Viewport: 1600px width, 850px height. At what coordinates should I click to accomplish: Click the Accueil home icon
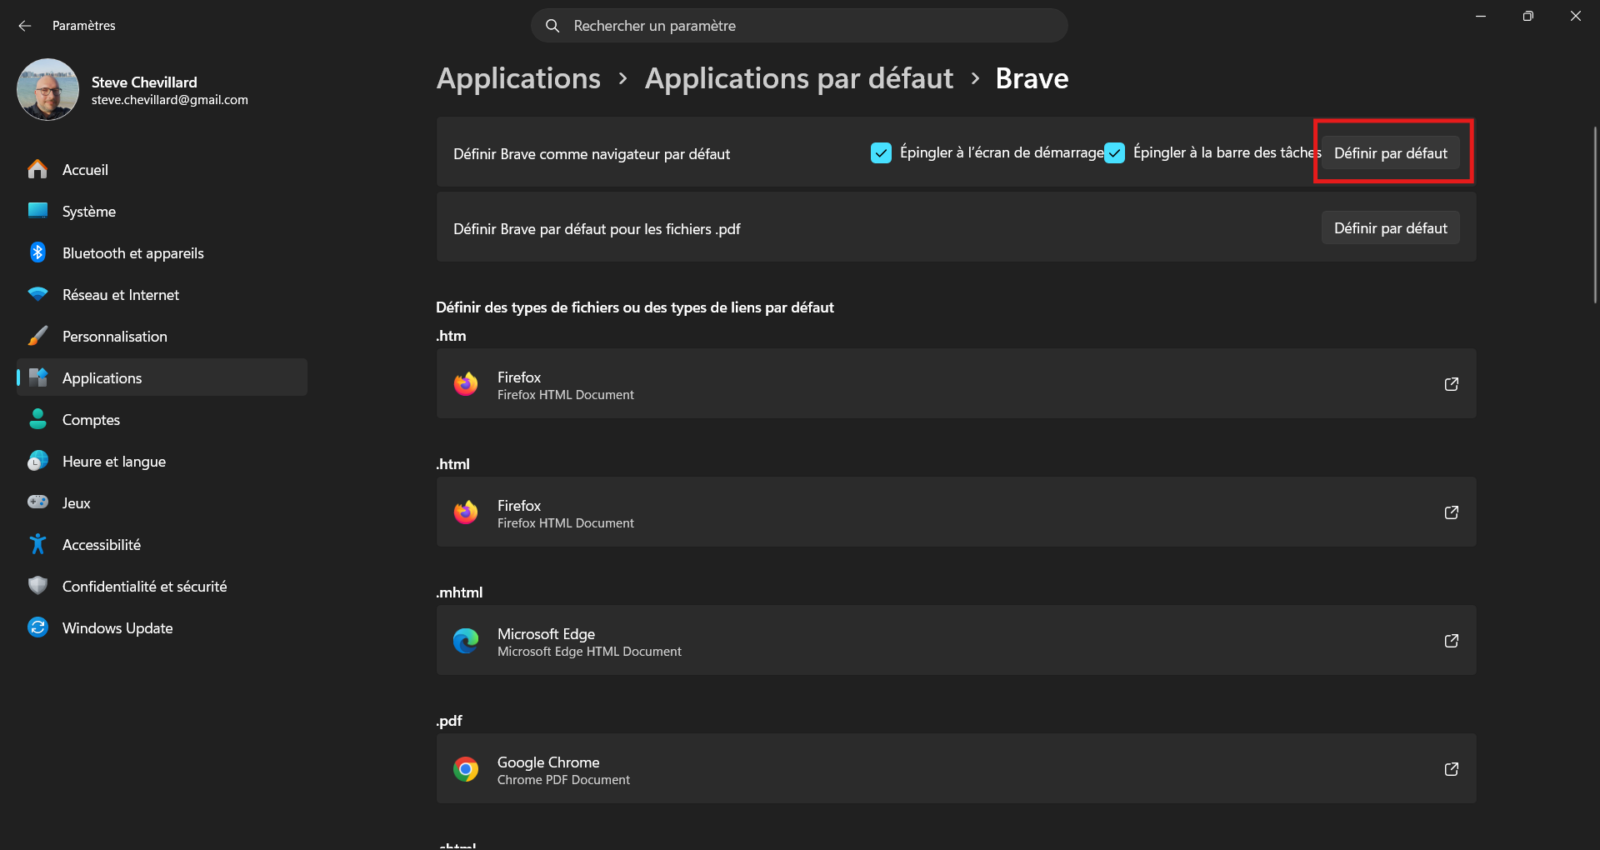click(38, 170)
